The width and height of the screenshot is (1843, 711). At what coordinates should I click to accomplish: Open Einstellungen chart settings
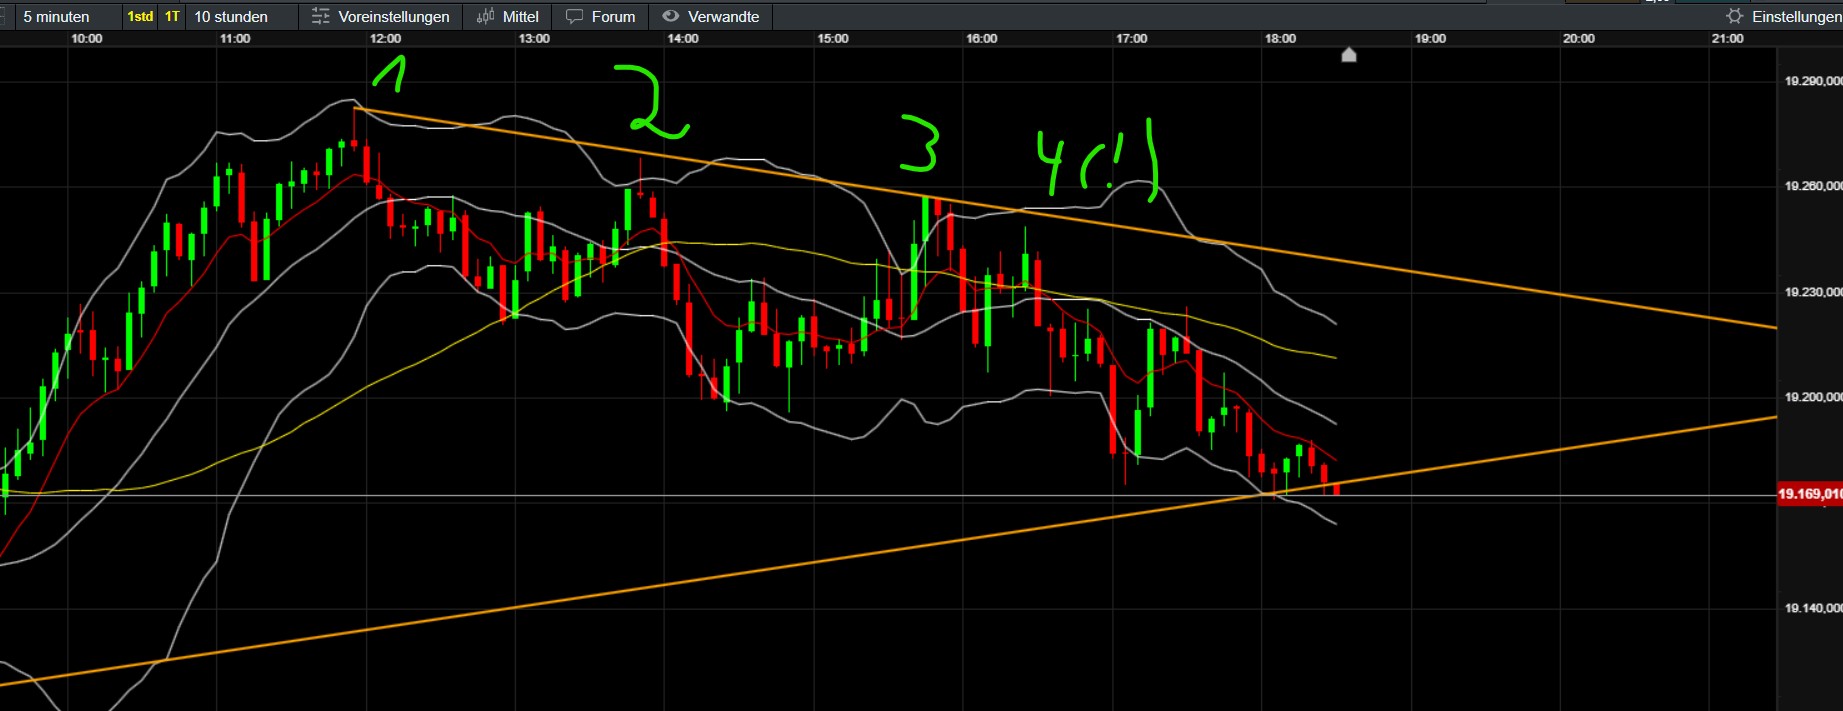pyautogui.click(x=1797, y=17)
